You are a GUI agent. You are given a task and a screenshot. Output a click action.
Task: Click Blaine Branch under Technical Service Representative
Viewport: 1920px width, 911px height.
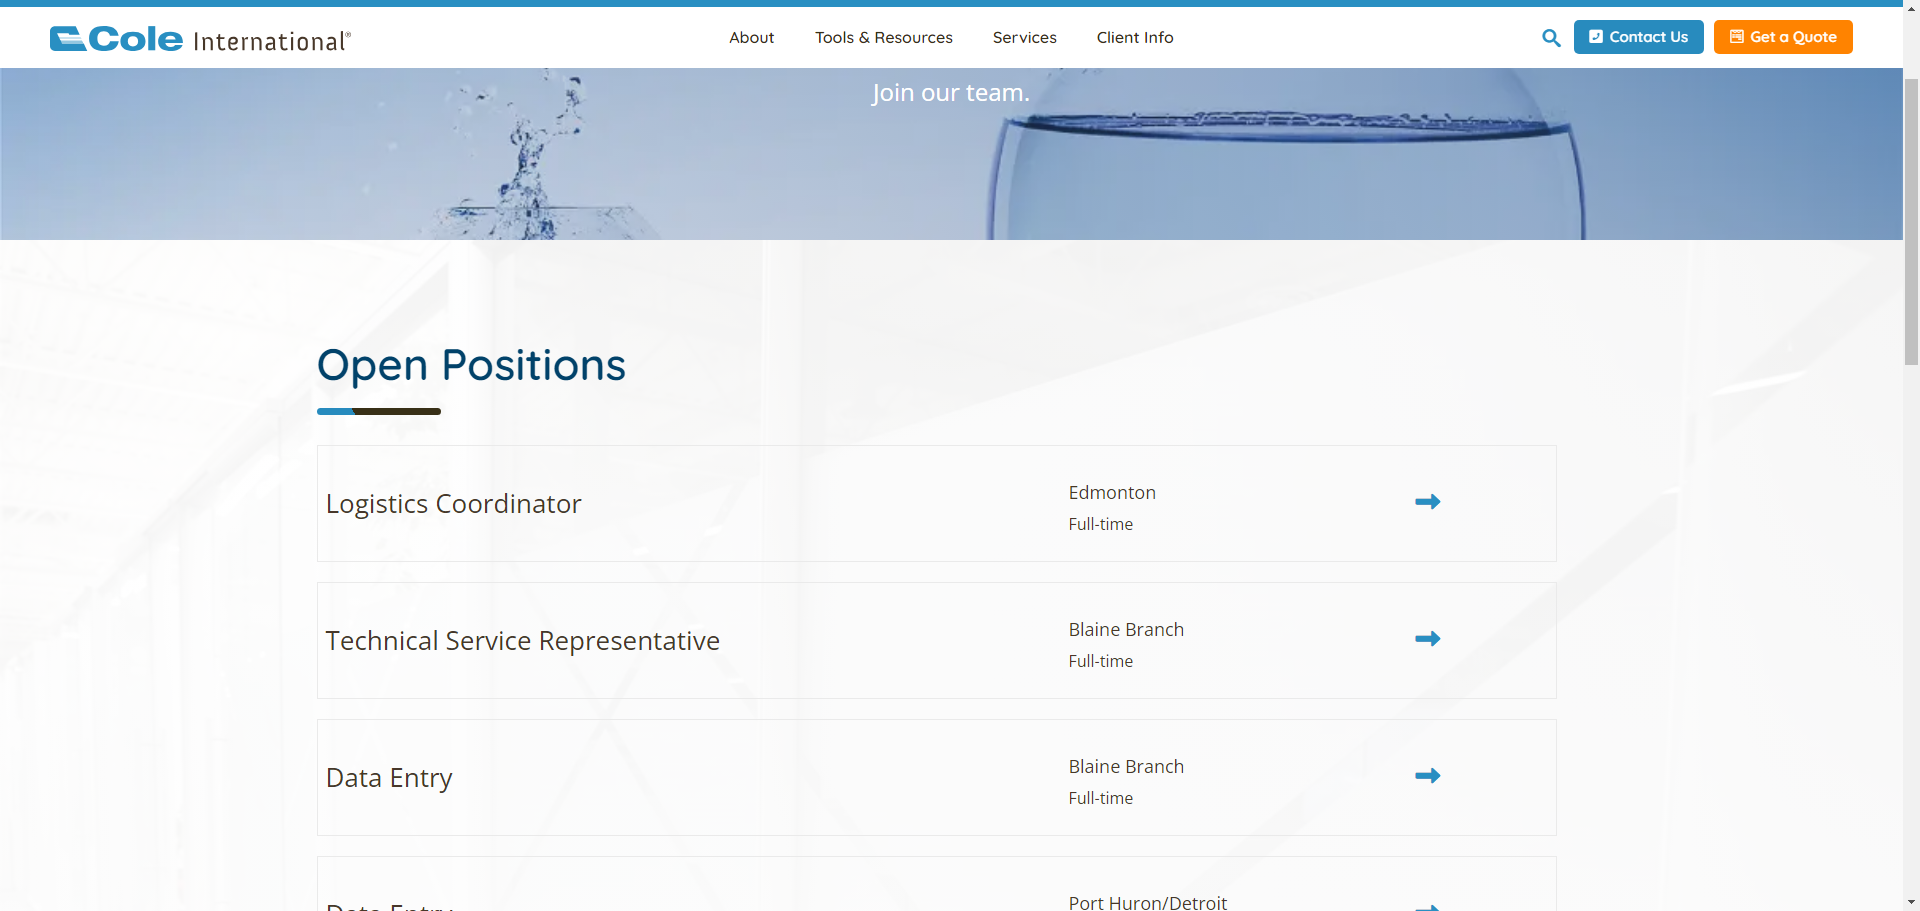tap(1126, 630)
